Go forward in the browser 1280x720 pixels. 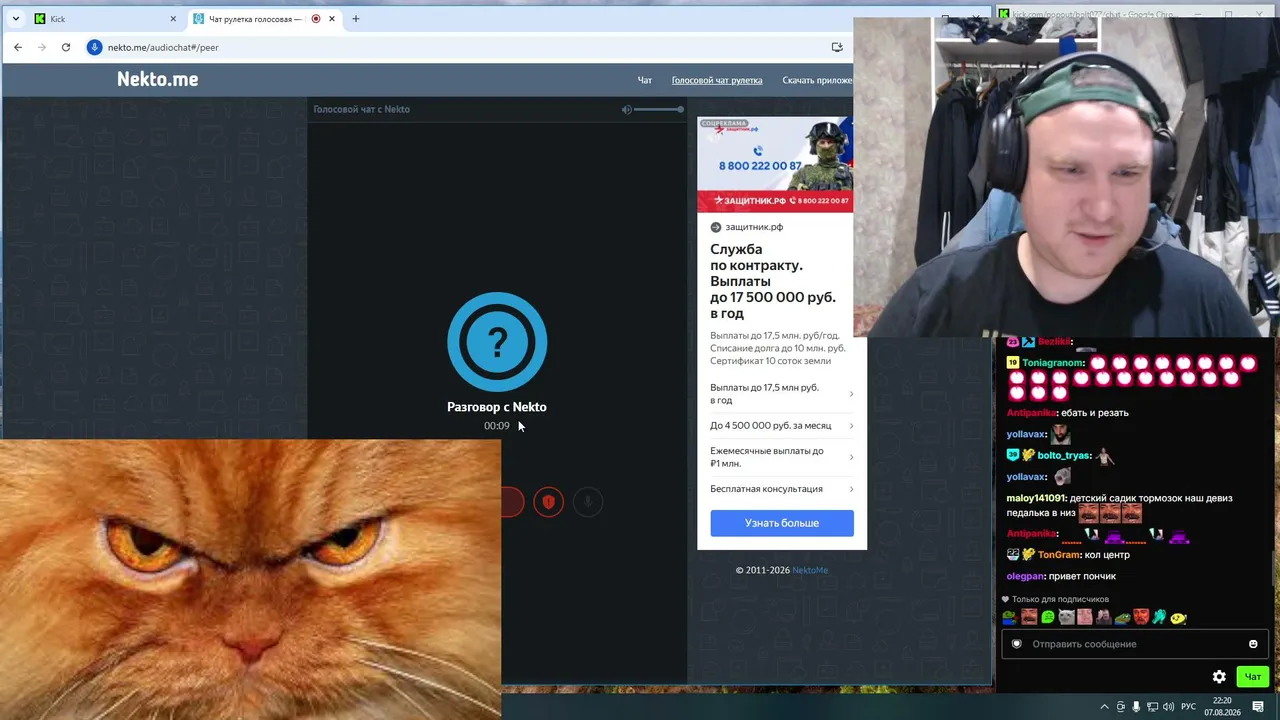(42, 47)
